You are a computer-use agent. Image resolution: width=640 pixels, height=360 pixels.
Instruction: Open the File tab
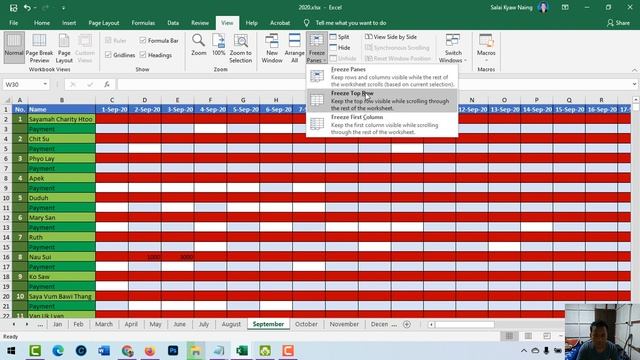click(13, 23)
